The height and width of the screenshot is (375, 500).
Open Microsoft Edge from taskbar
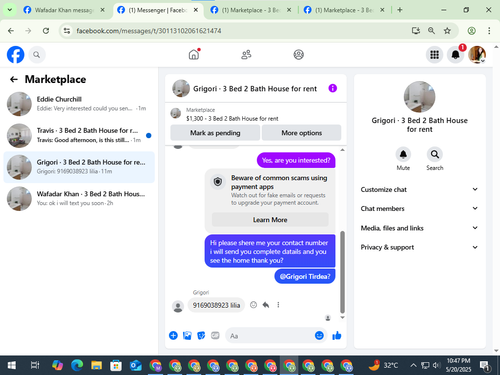[77, 365]
